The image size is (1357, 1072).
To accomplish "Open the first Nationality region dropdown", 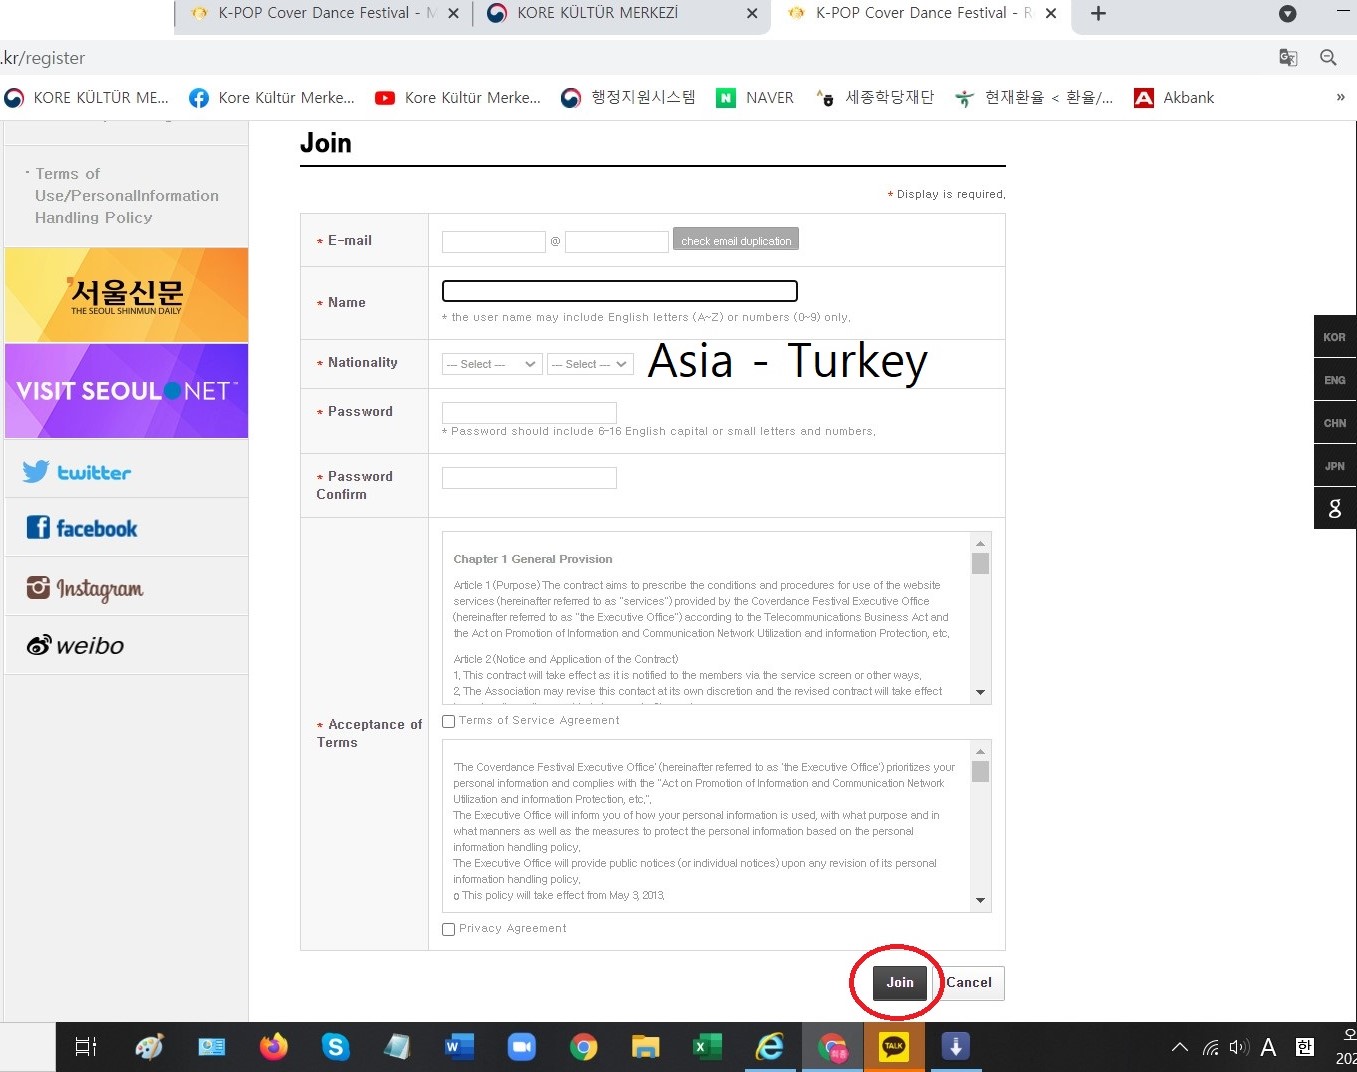I will (492, 364).
